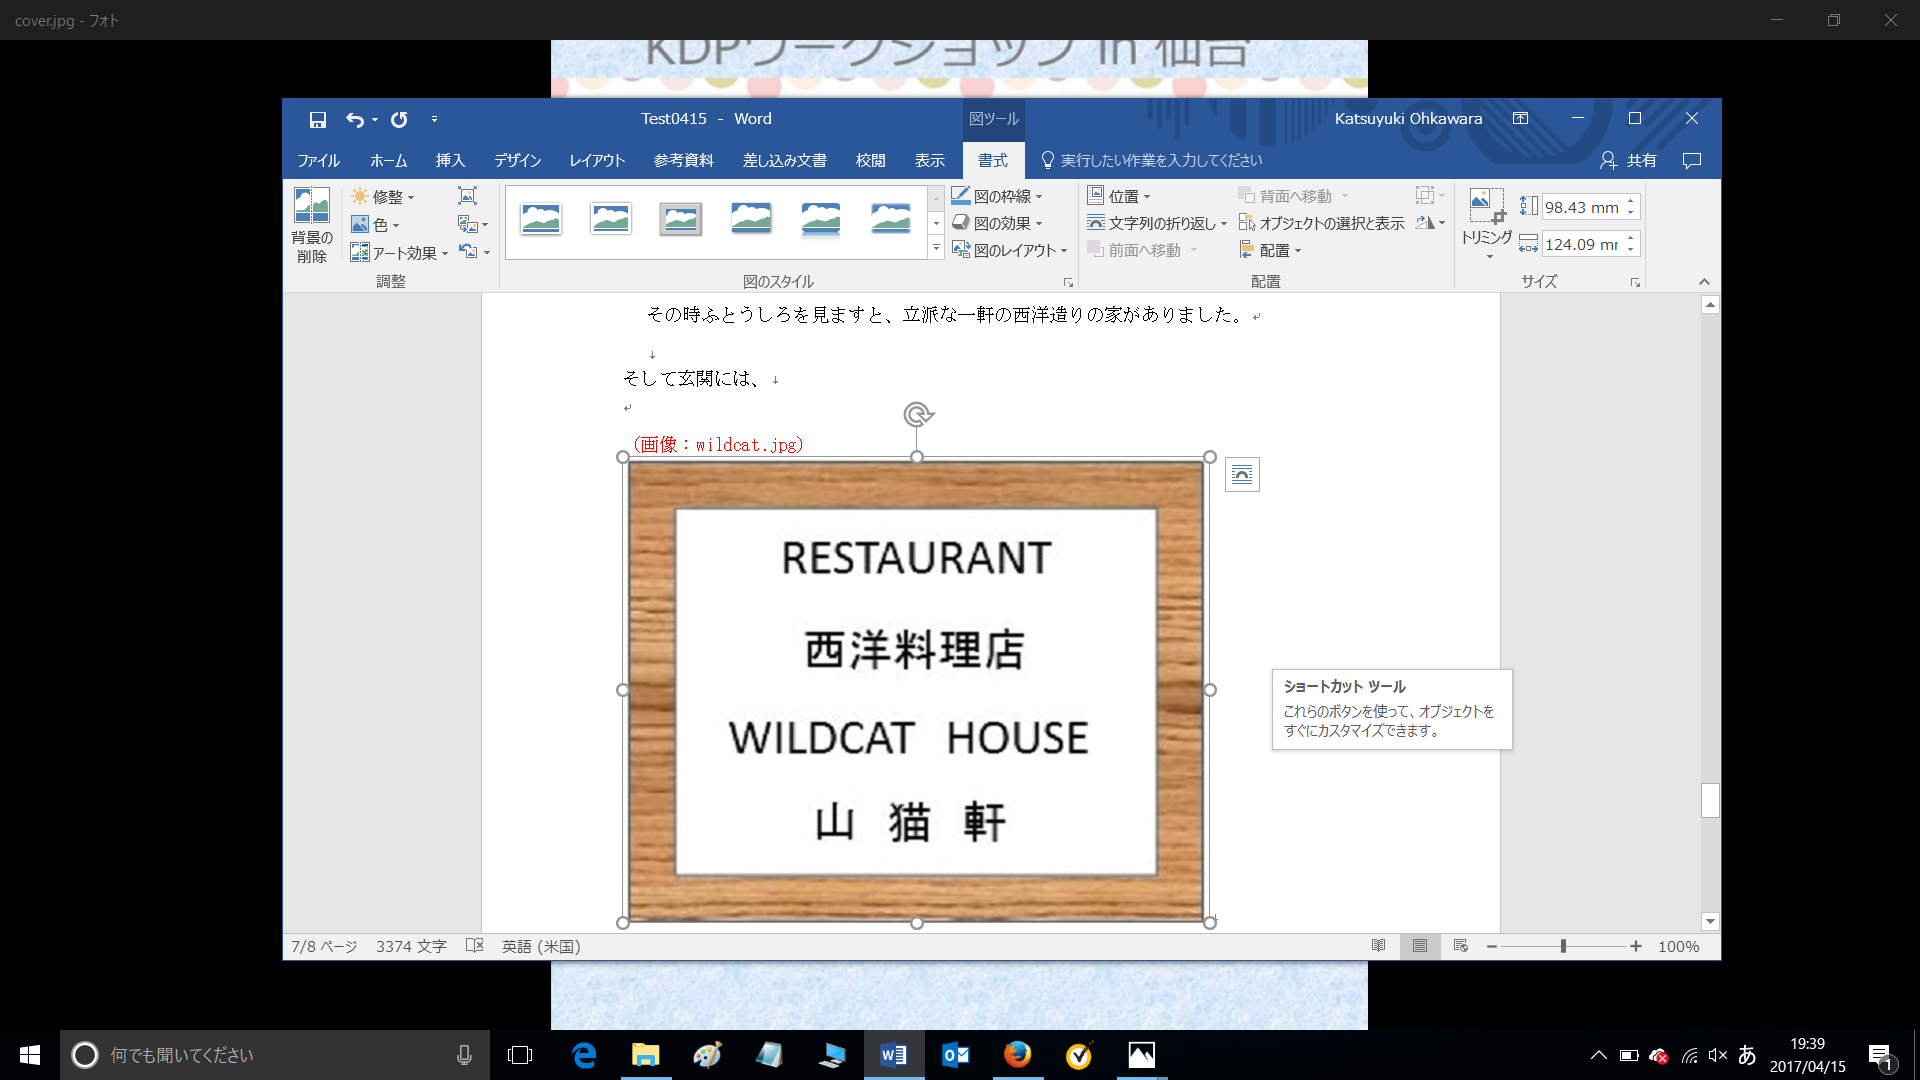Switch to Read Mode in the status bar
This screenshot has width=1920, height=1080.
pos(1378,946)
